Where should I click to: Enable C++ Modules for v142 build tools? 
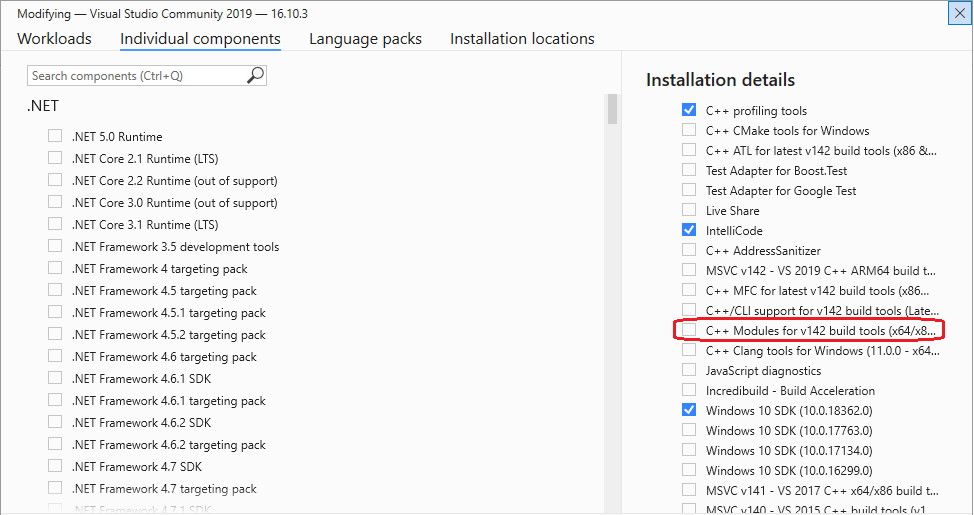(x=689, y=330)
